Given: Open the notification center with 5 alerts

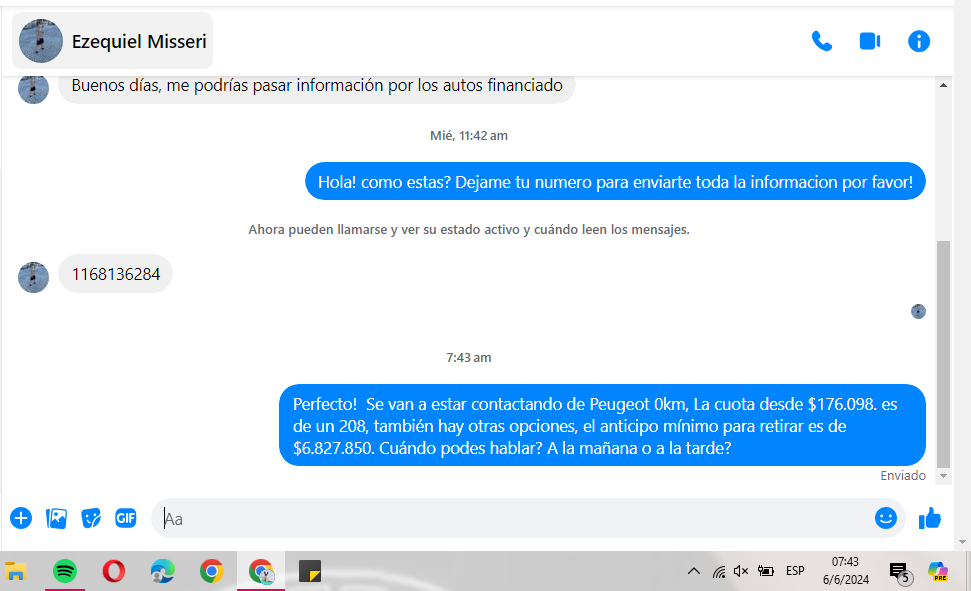Looking at the screenshot, I should (x=900, y=572).
